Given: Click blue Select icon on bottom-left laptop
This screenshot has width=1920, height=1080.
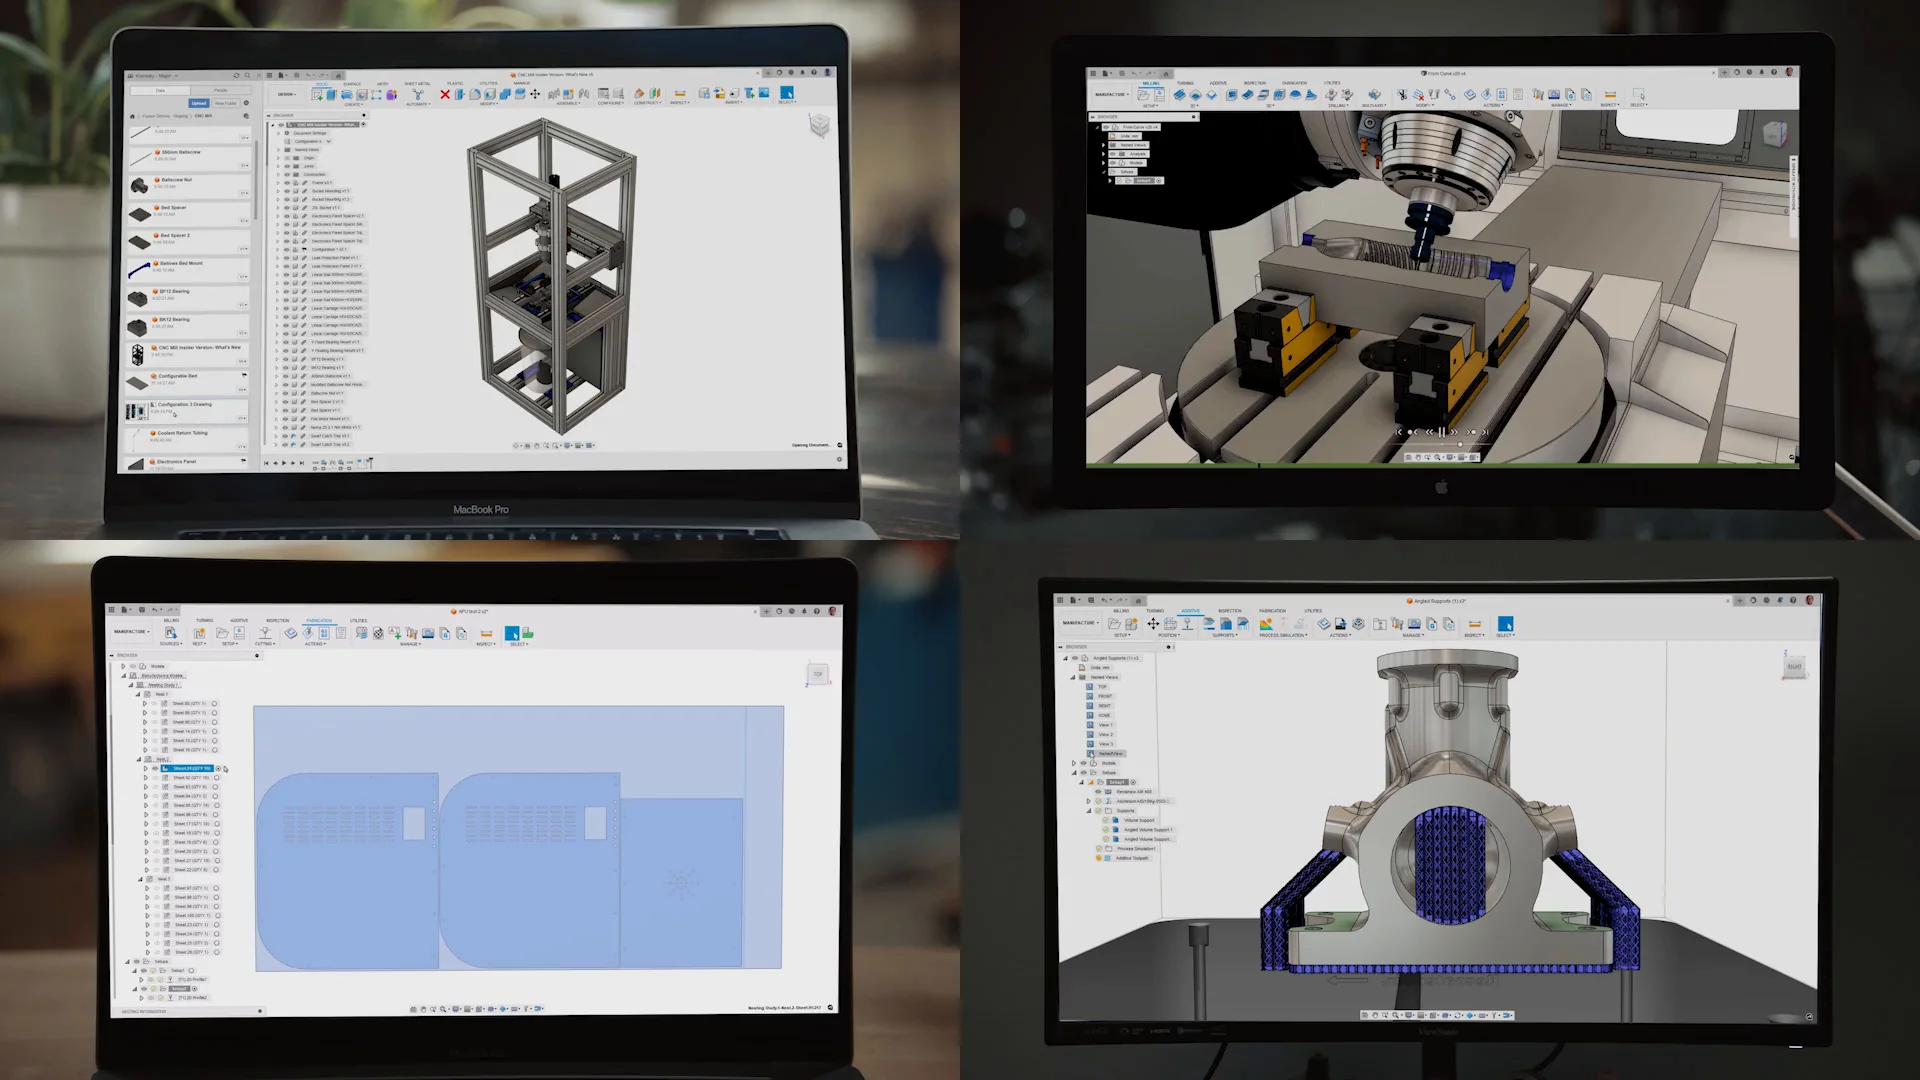Looking at the screenshot, I should point(512,633).
